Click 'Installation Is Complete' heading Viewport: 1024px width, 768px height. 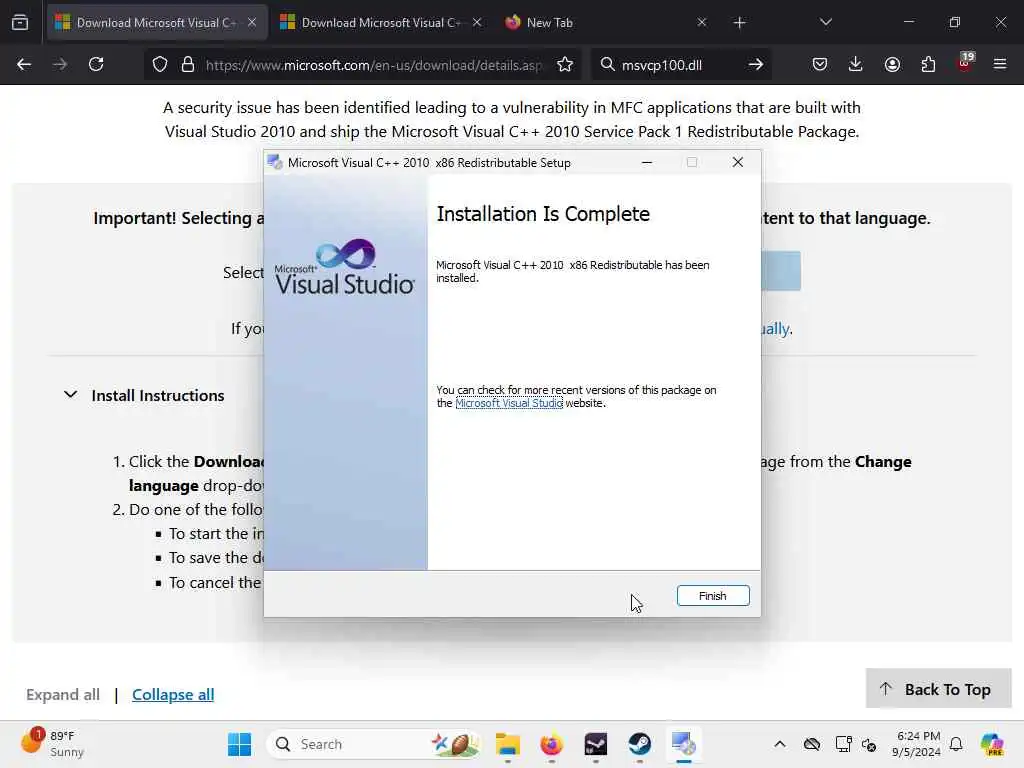(543, 214)
